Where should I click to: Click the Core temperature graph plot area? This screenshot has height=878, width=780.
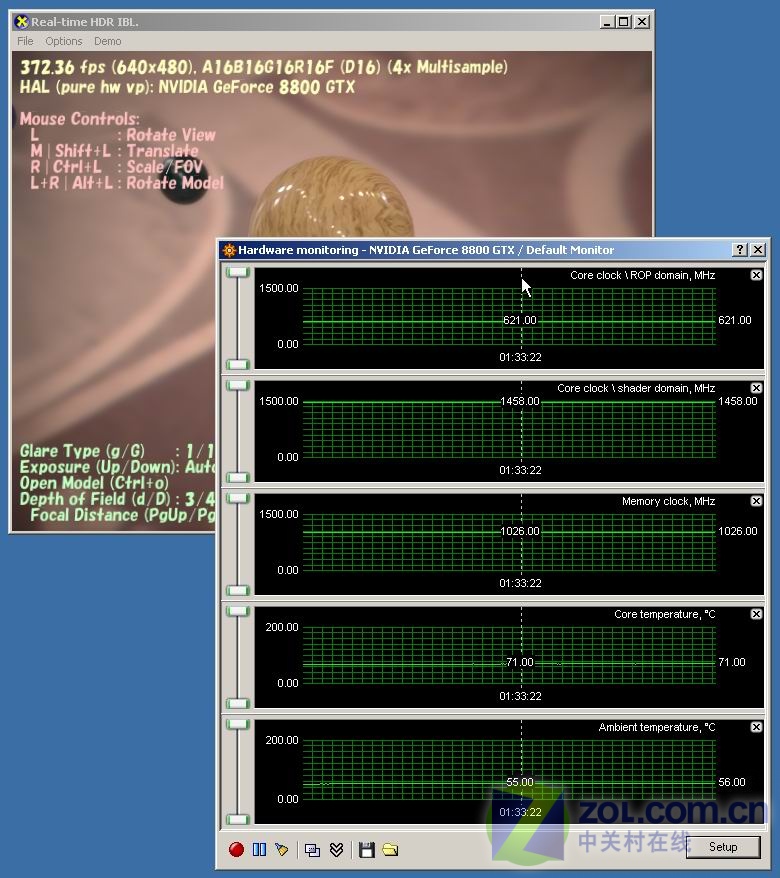[509, 655]
